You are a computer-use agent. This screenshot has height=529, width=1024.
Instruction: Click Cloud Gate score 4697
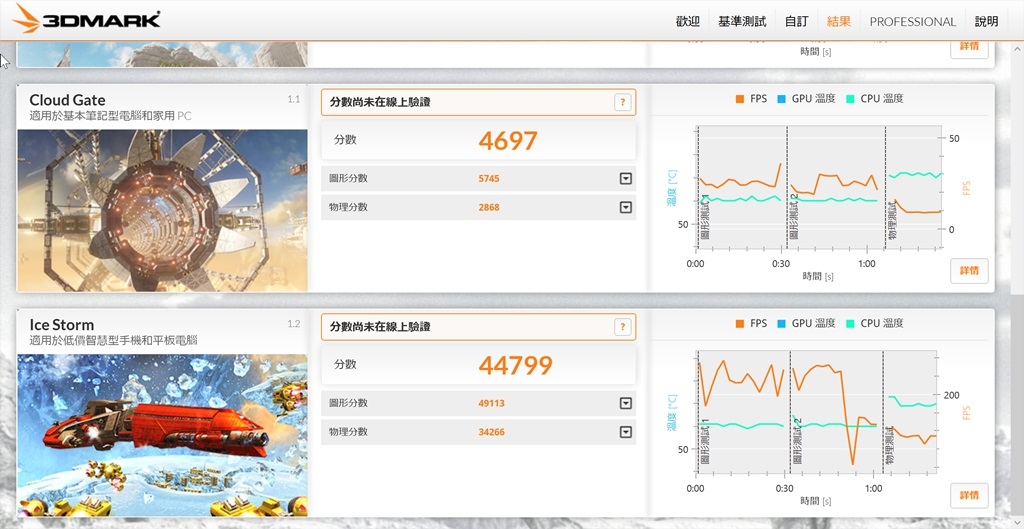click(x=507, y=140)
